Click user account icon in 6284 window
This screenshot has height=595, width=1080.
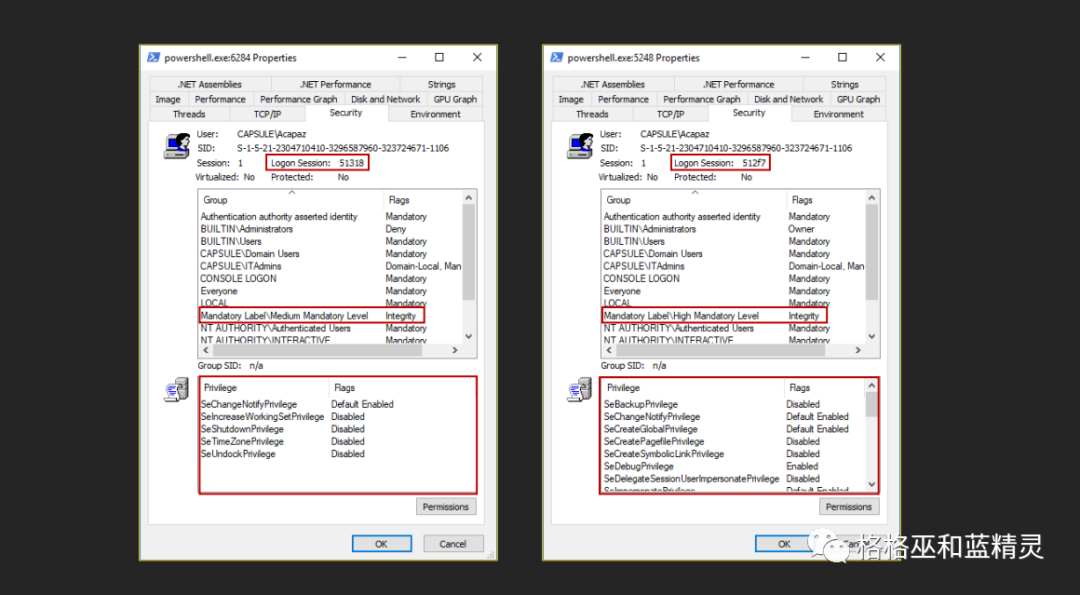tap(176, 145)
